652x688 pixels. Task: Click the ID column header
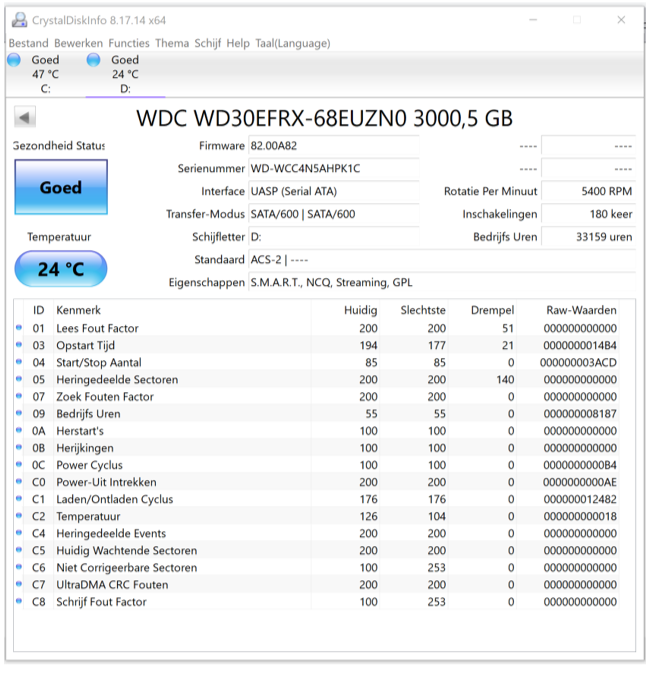click(x=39, y=310)
